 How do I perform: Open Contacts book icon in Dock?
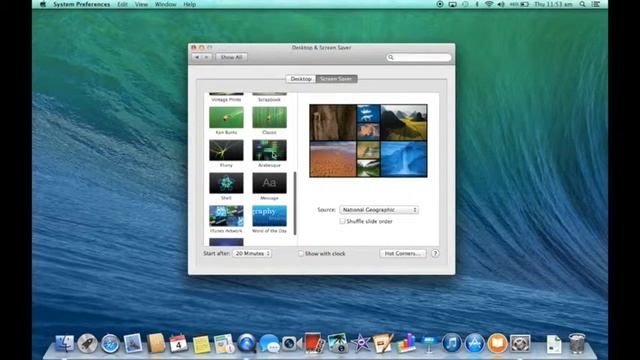pyautogui.click(x=156, y=343)
